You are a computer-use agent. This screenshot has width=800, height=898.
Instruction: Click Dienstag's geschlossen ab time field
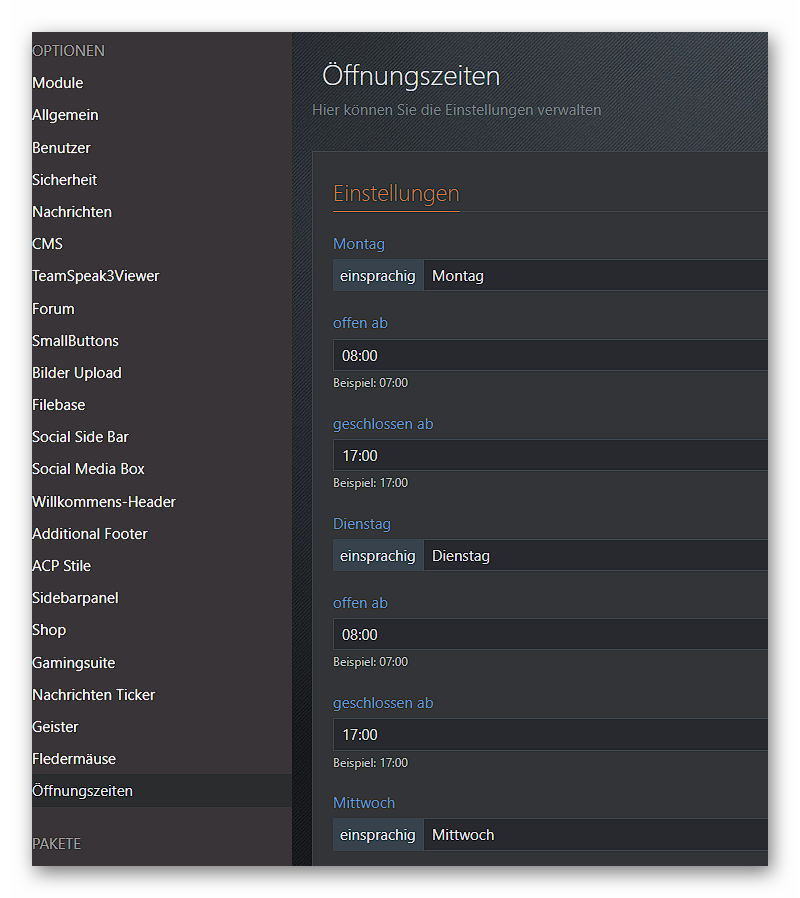(x=550, y=735)
